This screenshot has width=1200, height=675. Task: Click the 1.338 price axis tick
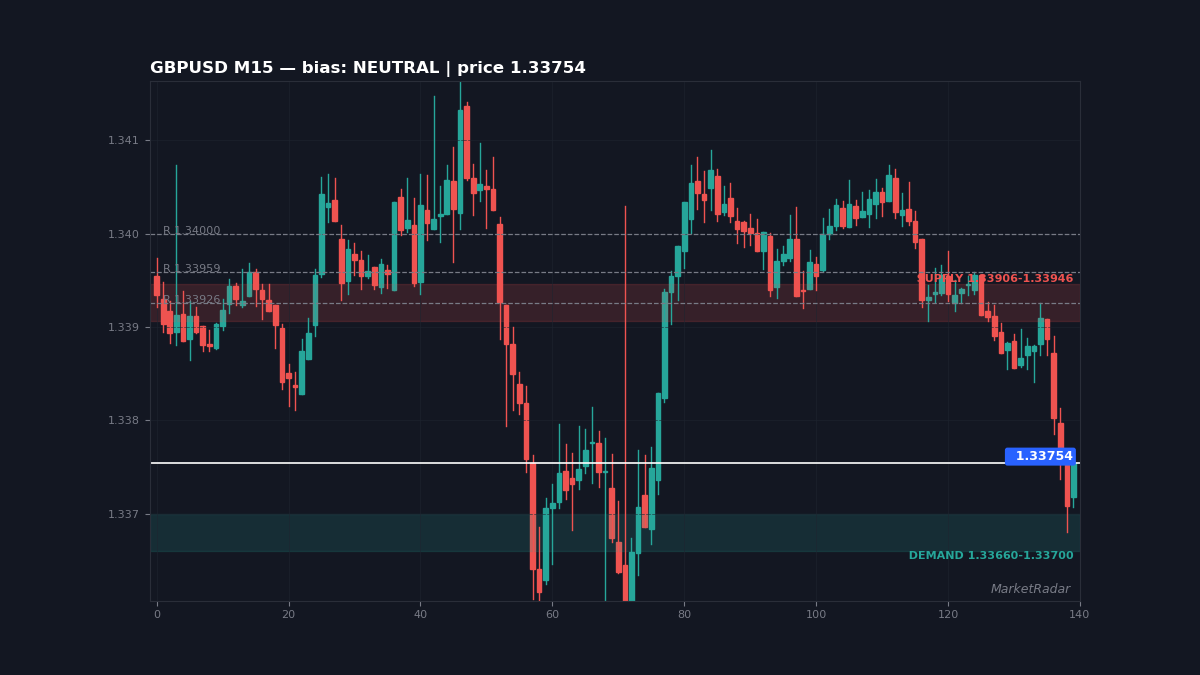tap(123, 420)
